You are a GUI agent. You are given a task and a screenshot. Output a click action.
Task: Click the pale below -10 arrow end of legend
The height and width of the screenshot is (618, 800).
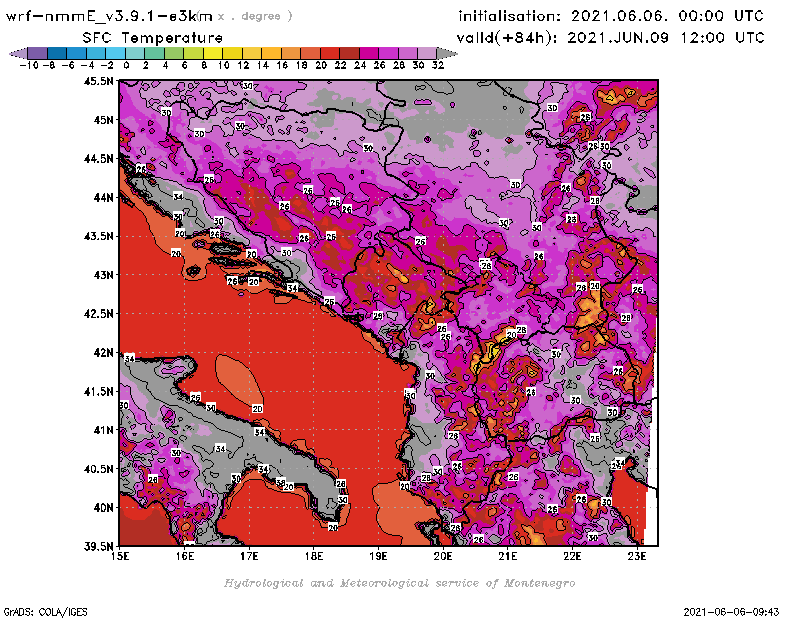(x=18, y=53)
